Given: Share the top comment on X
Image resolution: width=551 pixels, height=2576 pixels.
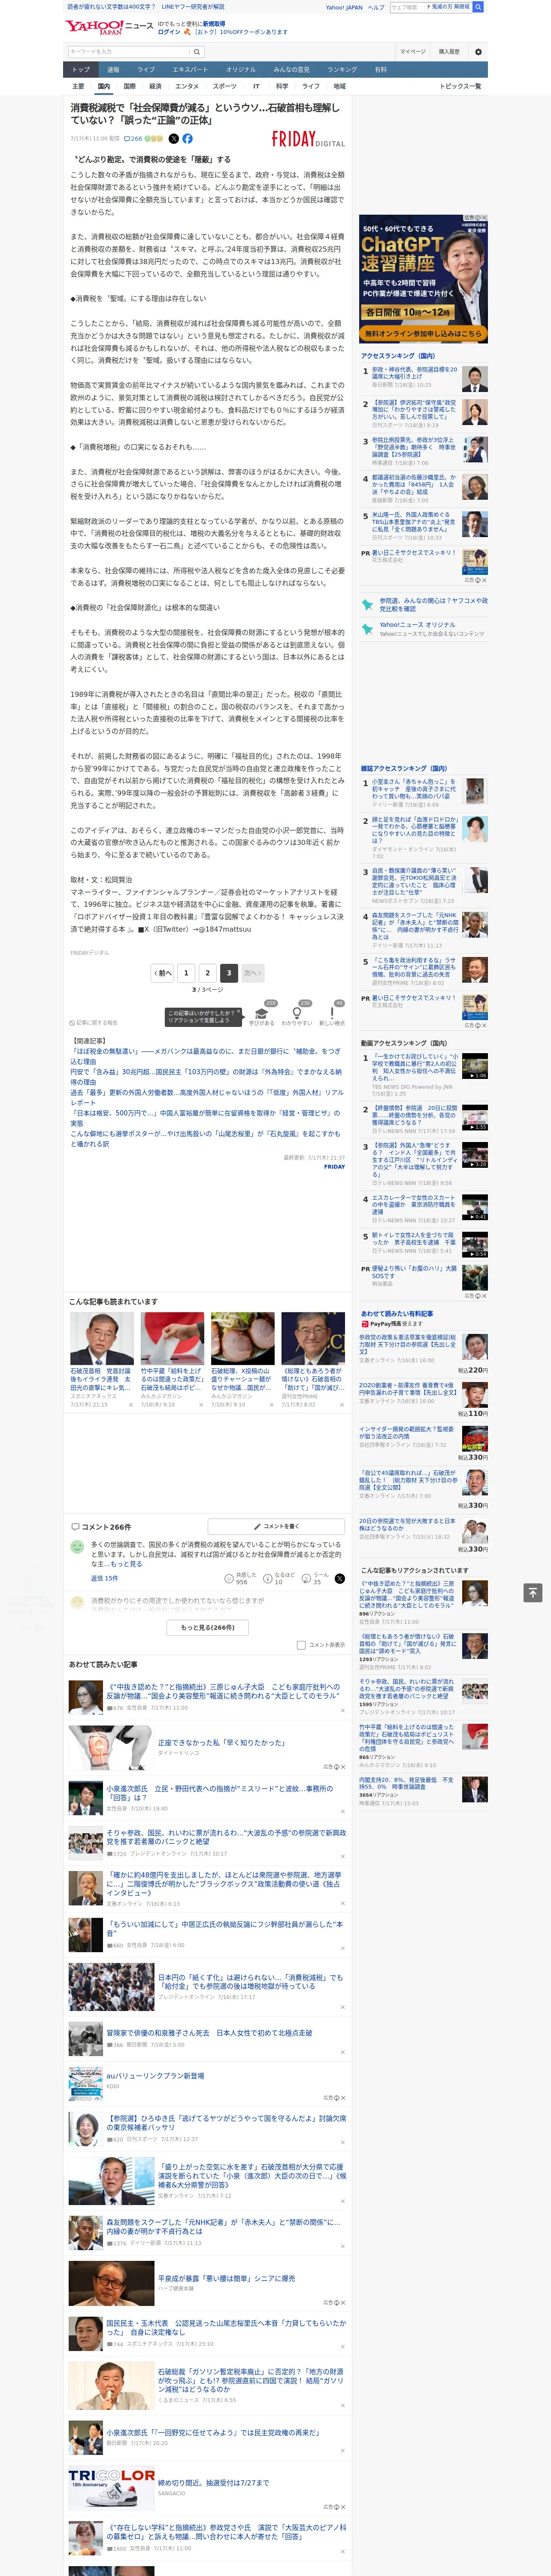Looking at the screenshot, I should [339, 1579].
